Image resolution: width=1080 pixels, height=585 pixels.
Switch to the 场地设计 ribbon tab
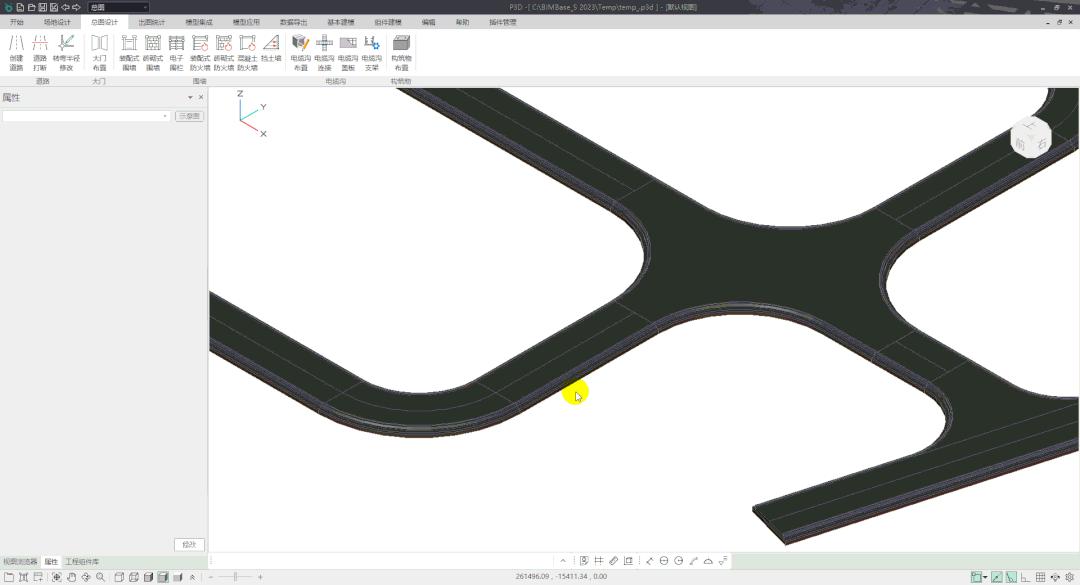point(58,21)
